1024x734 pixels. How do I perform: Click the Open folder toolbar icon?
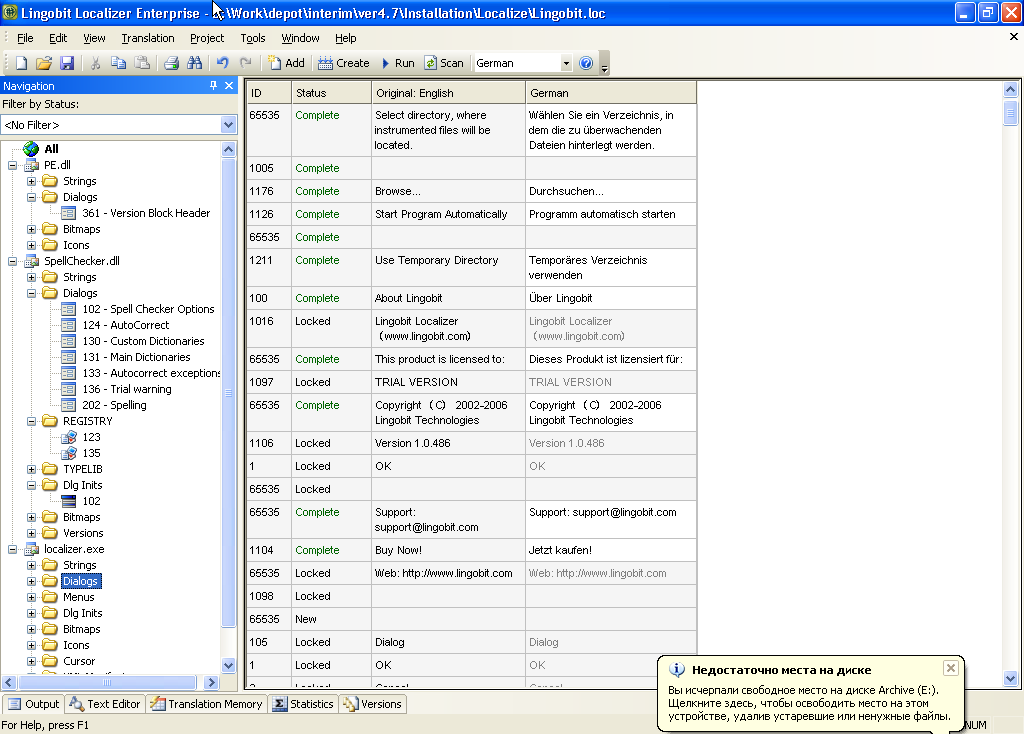pyautogui.click(x=44, y=63)
